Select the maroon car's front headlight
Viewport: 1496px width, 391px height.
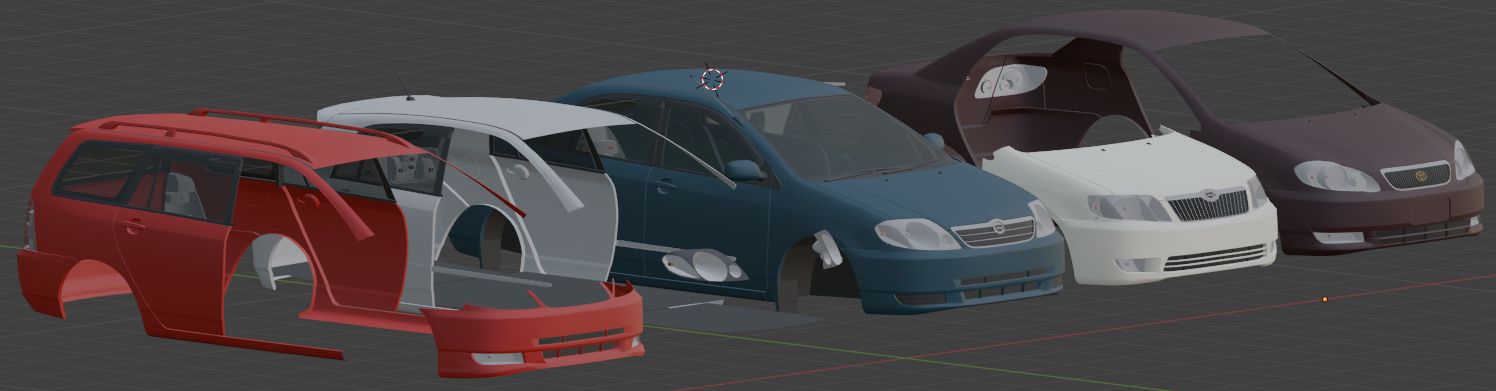pos(1336,176)
